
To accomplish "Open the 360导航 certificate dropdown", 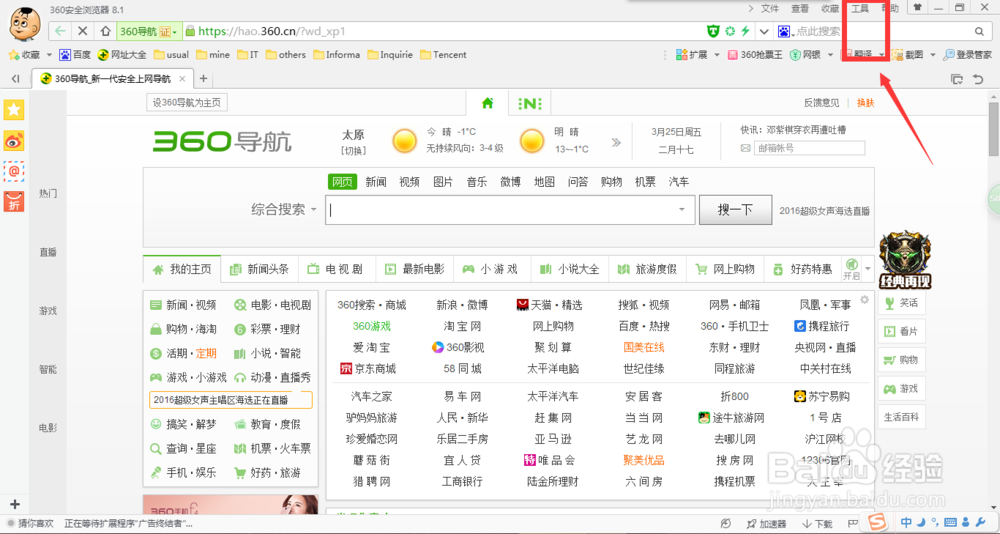I will point(147,31).
